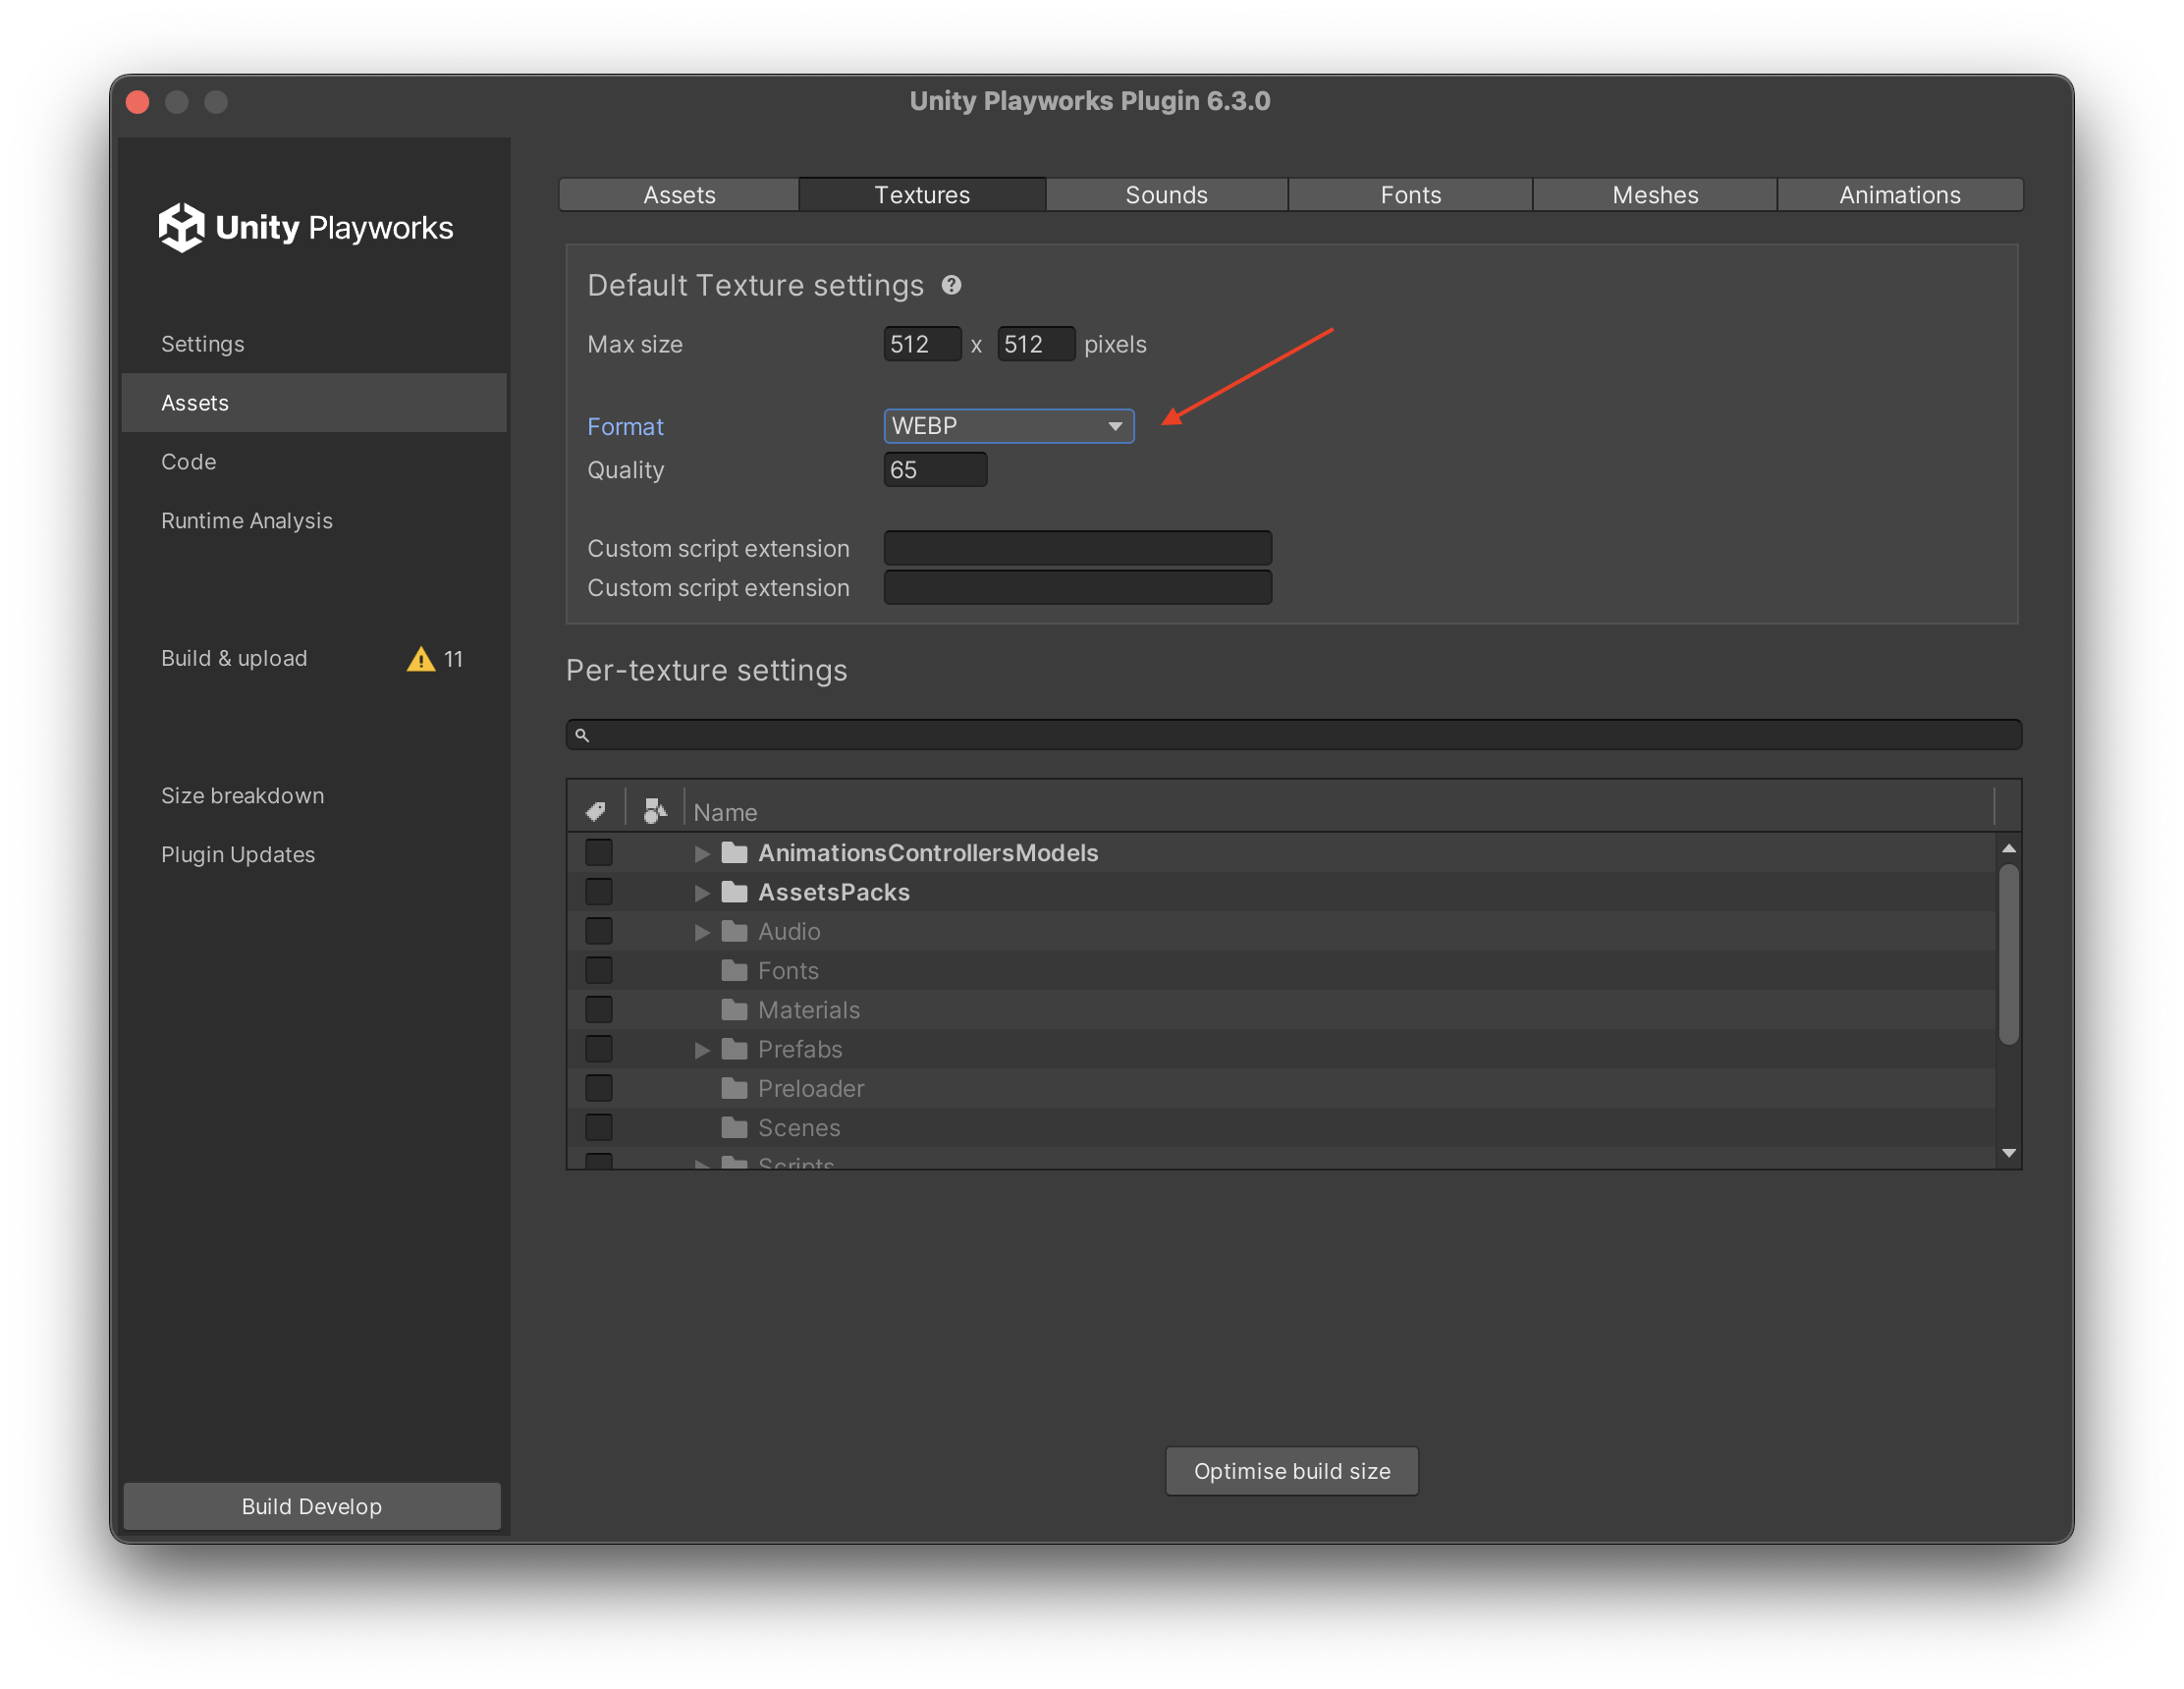Select the Scenes folder row

pos(1280,1128)
